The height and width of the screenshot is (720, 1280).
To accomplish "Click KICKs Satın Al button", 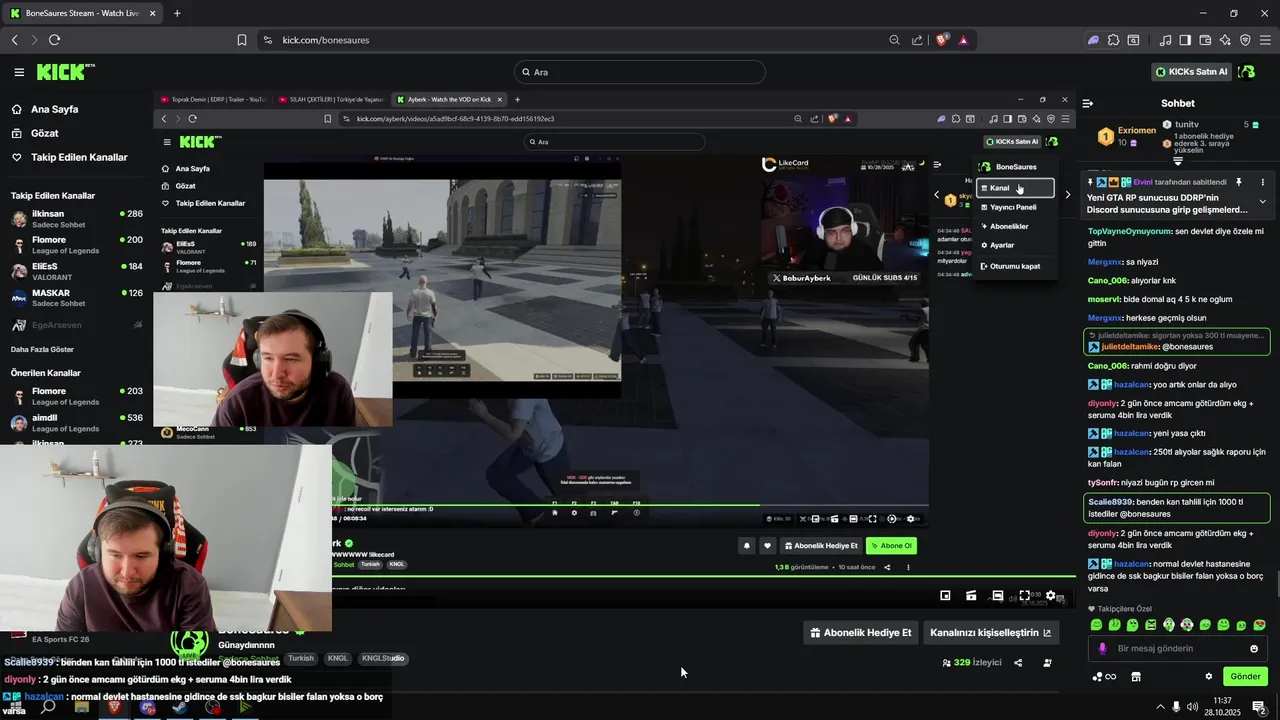I will 1190,72.
